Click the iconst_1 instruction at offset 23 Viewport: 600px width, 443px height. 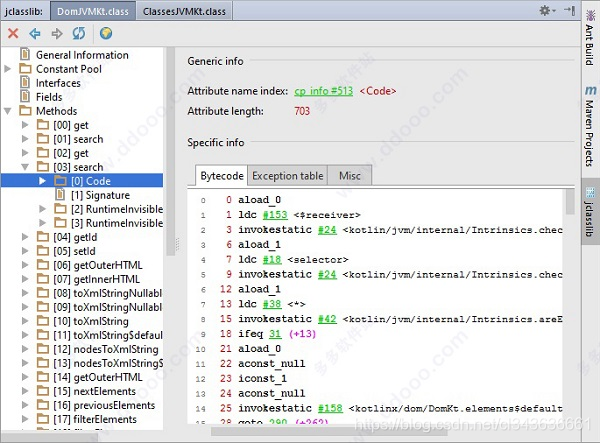[x=262, y=378]
